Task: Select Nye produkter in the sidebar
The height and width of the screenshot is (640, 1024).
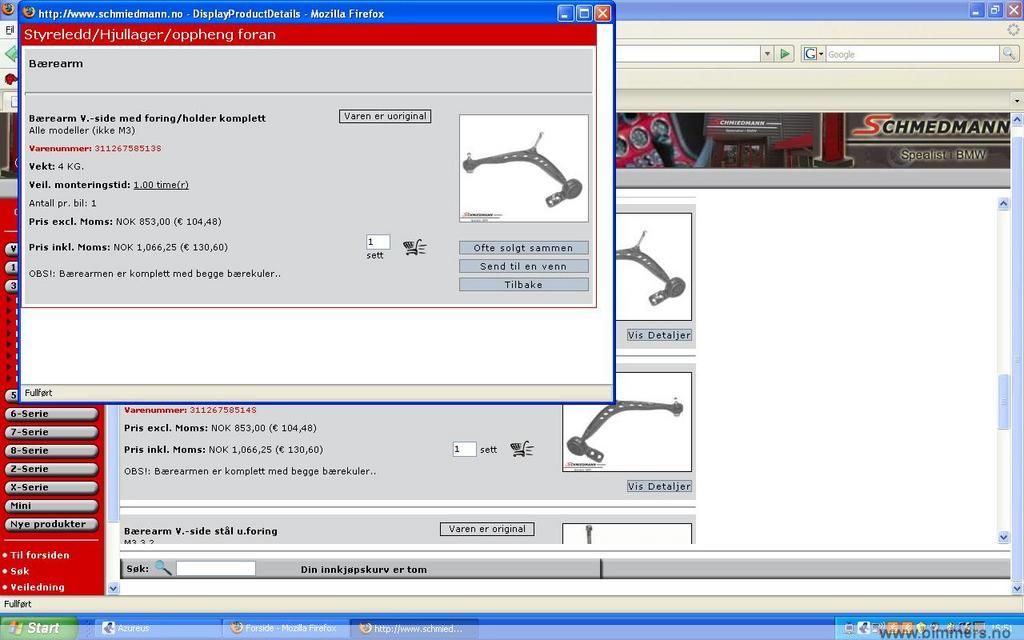Action: click(52, 524)
